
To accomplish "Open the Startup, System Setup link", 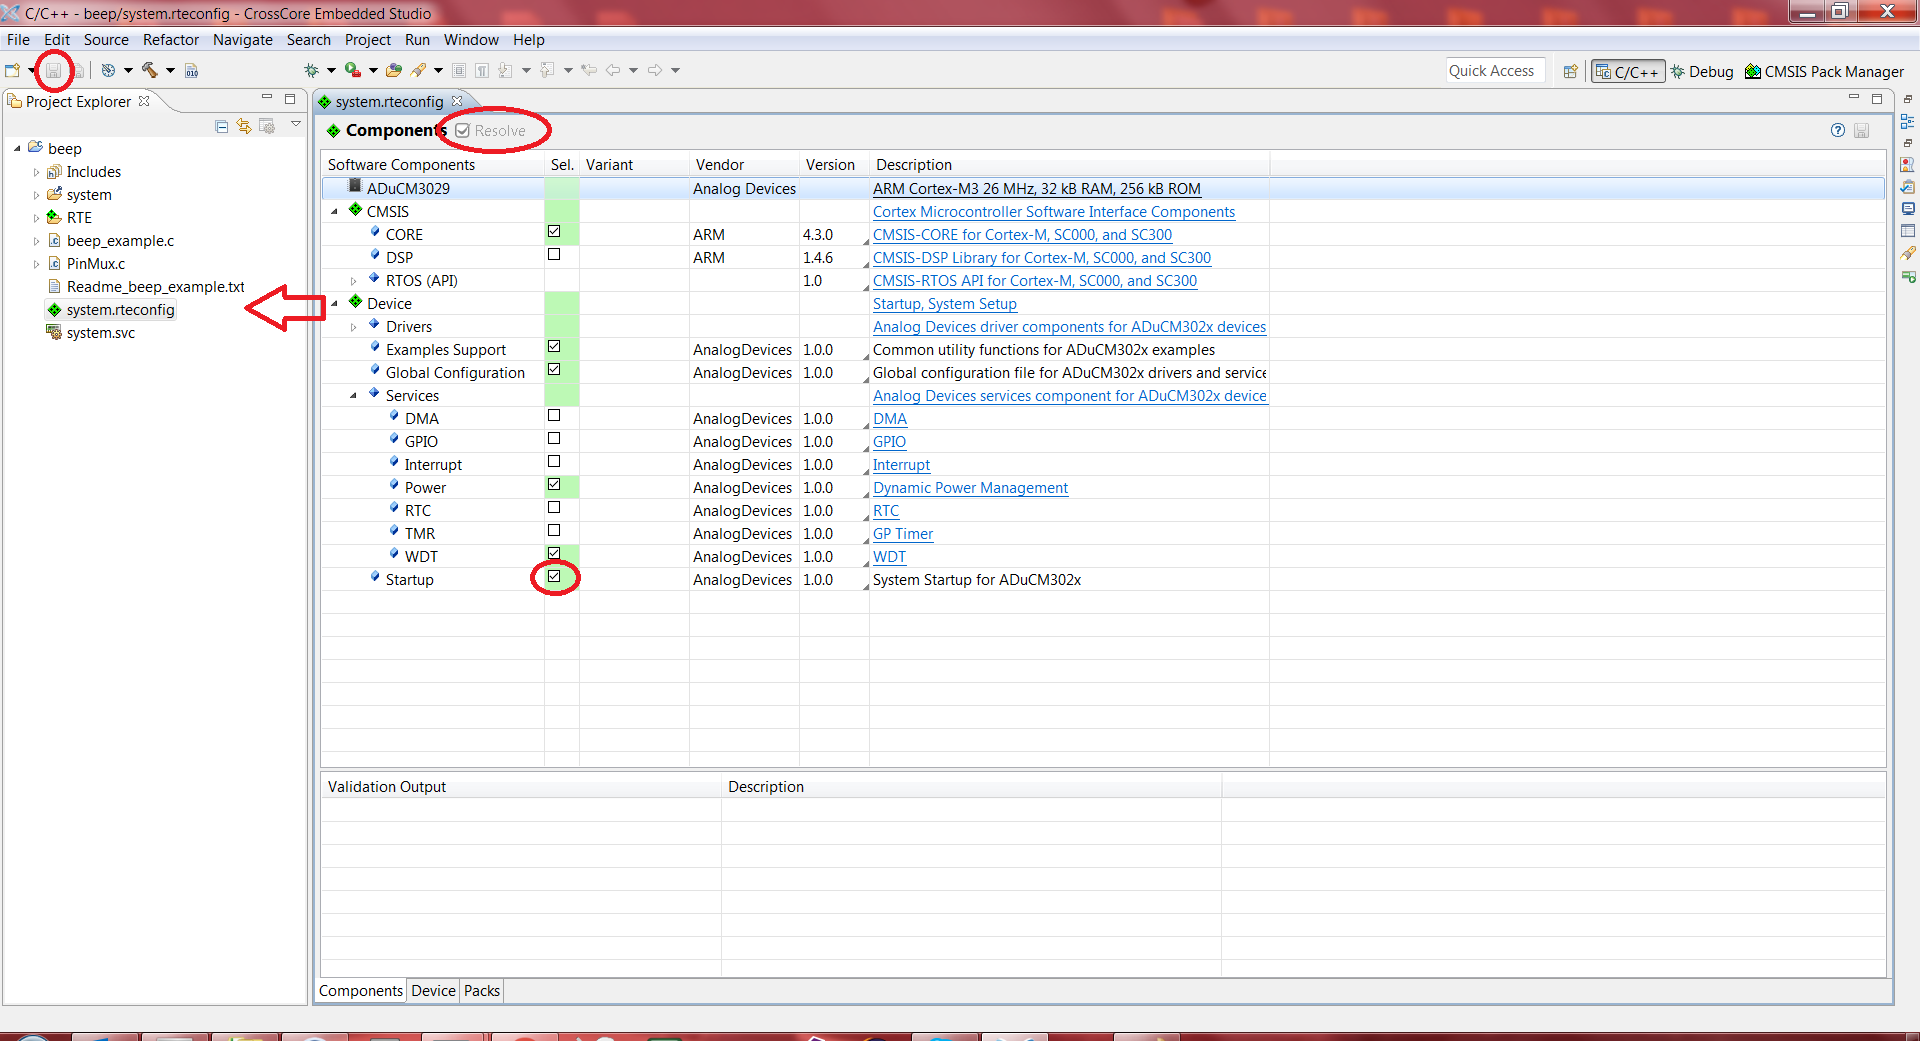I will tap(945, 304).
